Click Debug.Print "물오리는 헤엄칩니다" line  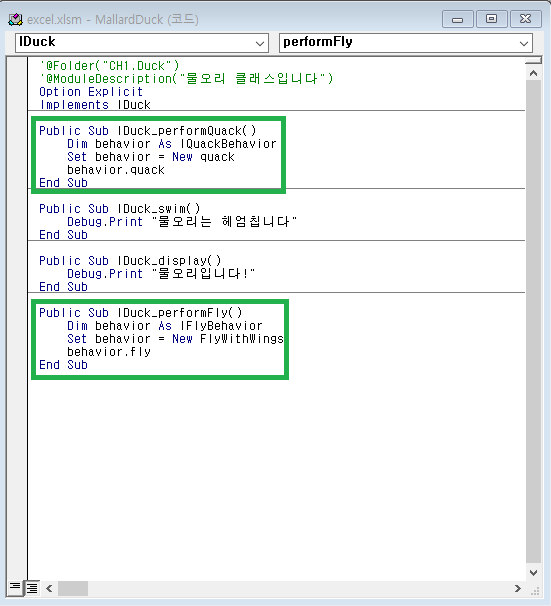pyautogui.click(x=182, y=222)
